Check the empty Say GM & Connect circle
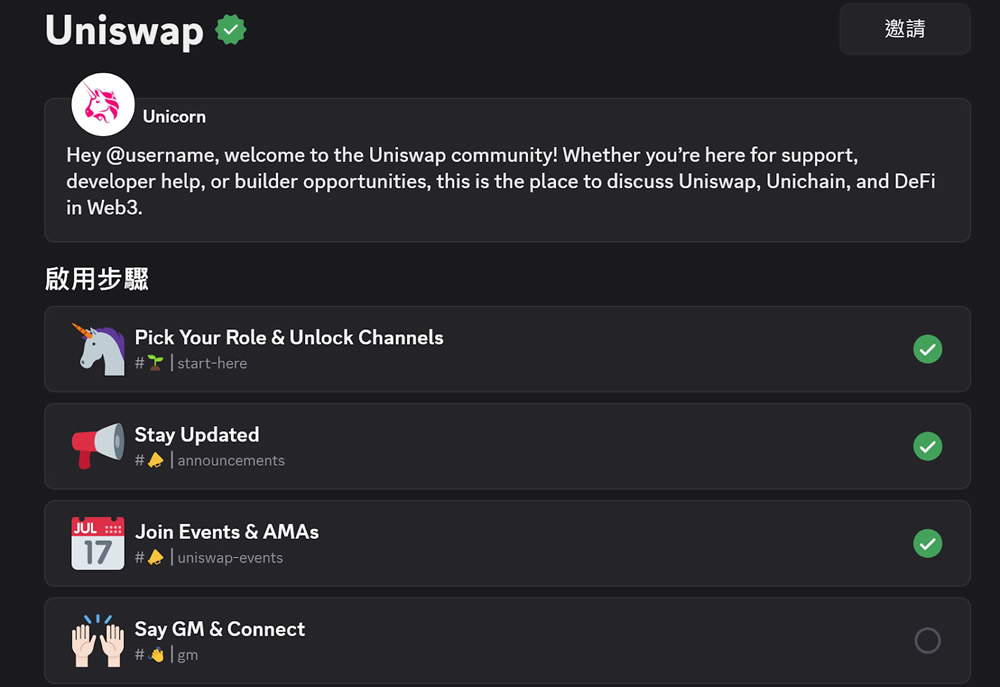The image size is (1000, 687). click(x=927, y=640)
